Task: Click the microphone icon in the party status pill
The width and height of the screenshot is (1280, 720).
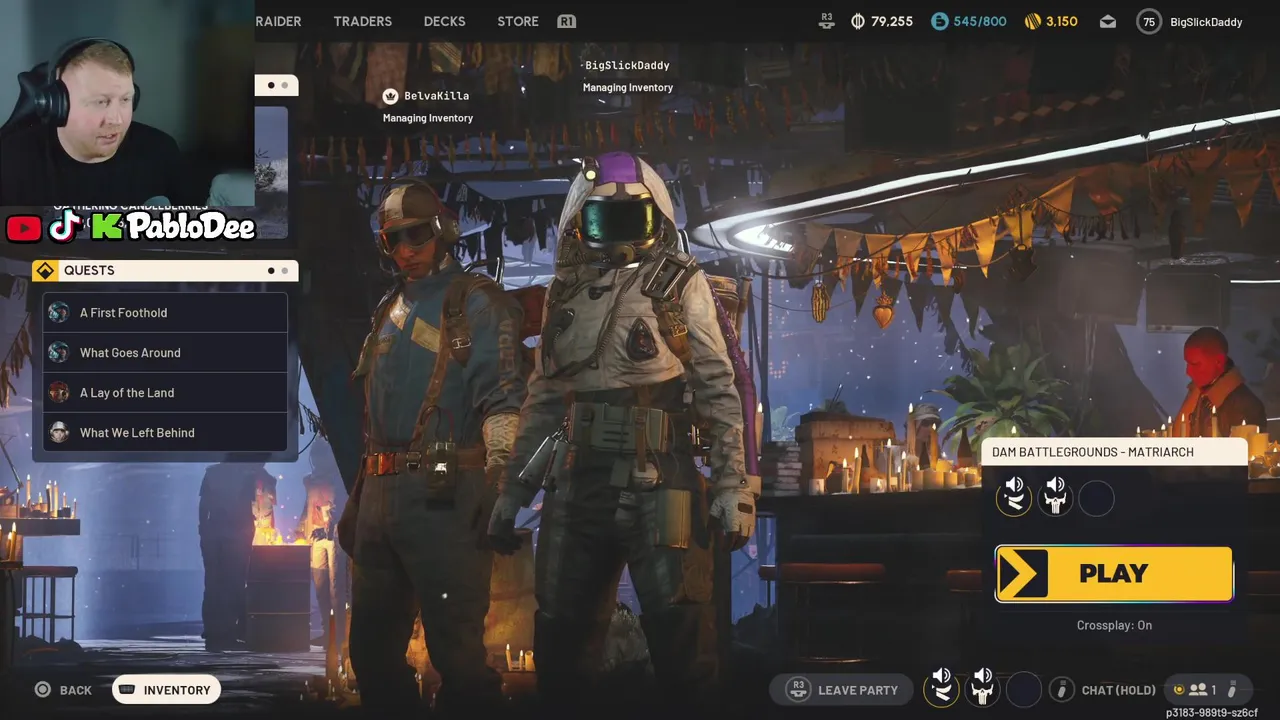Action: 1232,690
